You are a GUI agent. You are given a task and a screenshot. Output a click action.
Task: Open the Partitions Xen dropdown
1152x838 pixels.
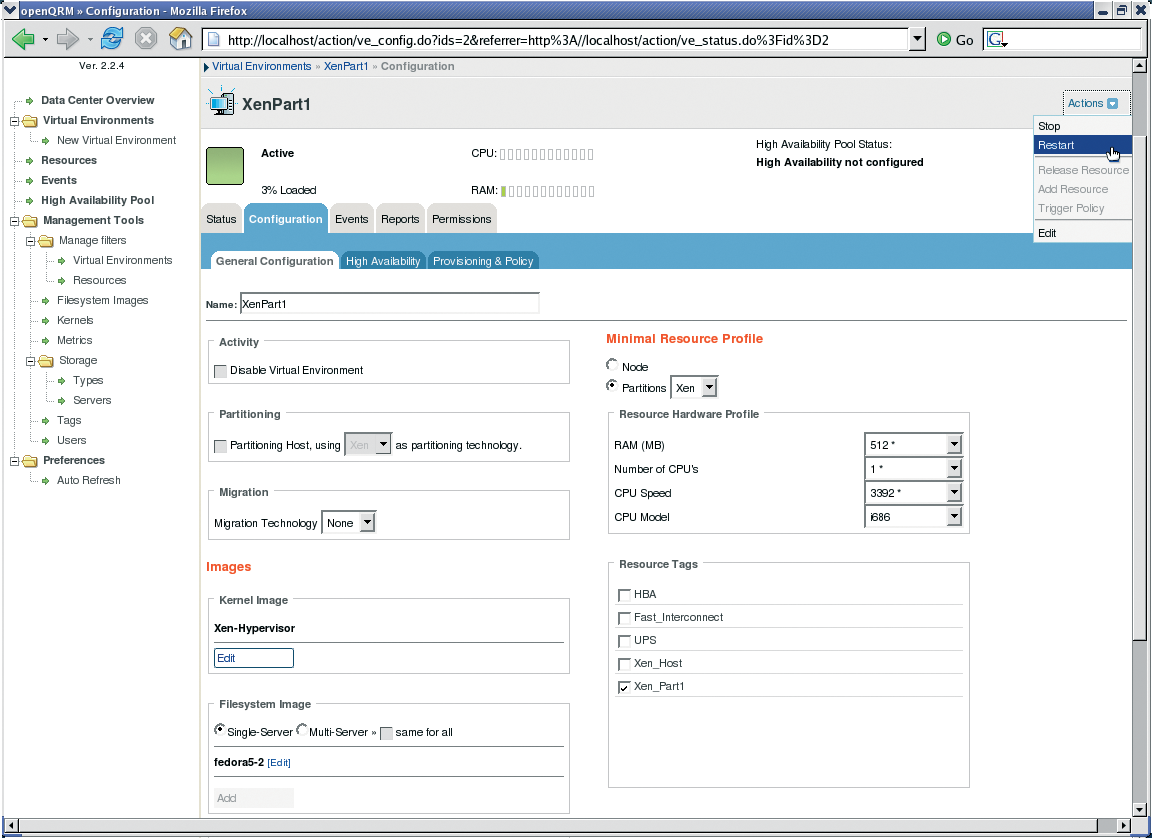click(x=694, y=388)
